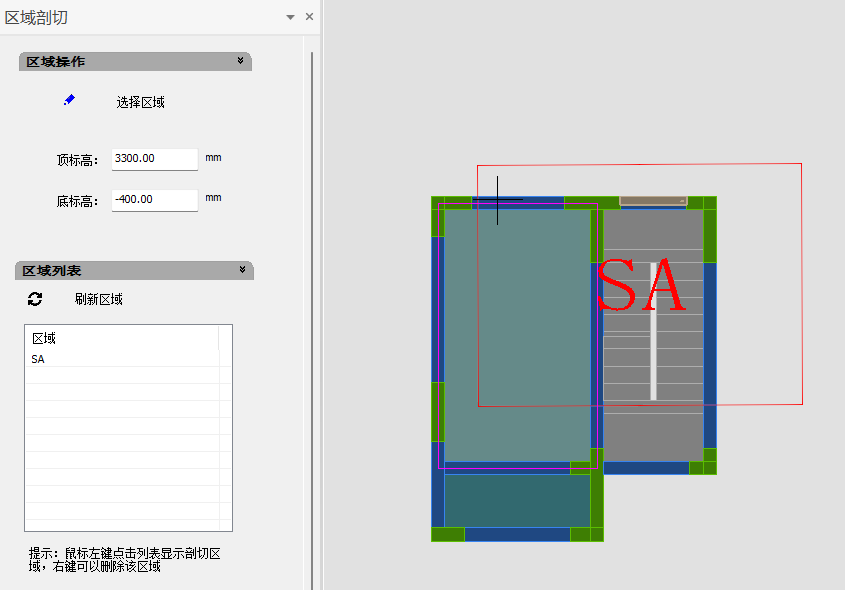Click the 区域 column header
This screenshot has width=845, height=590.
(44, 339)
